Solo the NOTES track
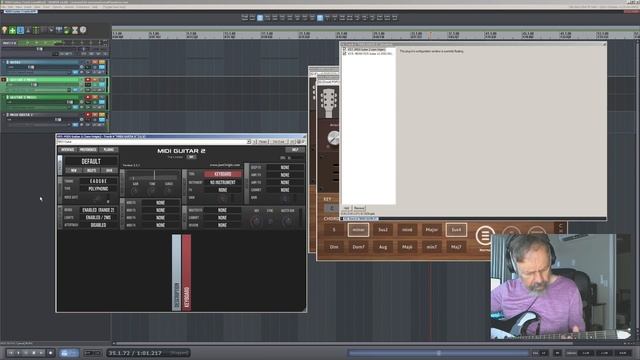 (x=102, y=62)
